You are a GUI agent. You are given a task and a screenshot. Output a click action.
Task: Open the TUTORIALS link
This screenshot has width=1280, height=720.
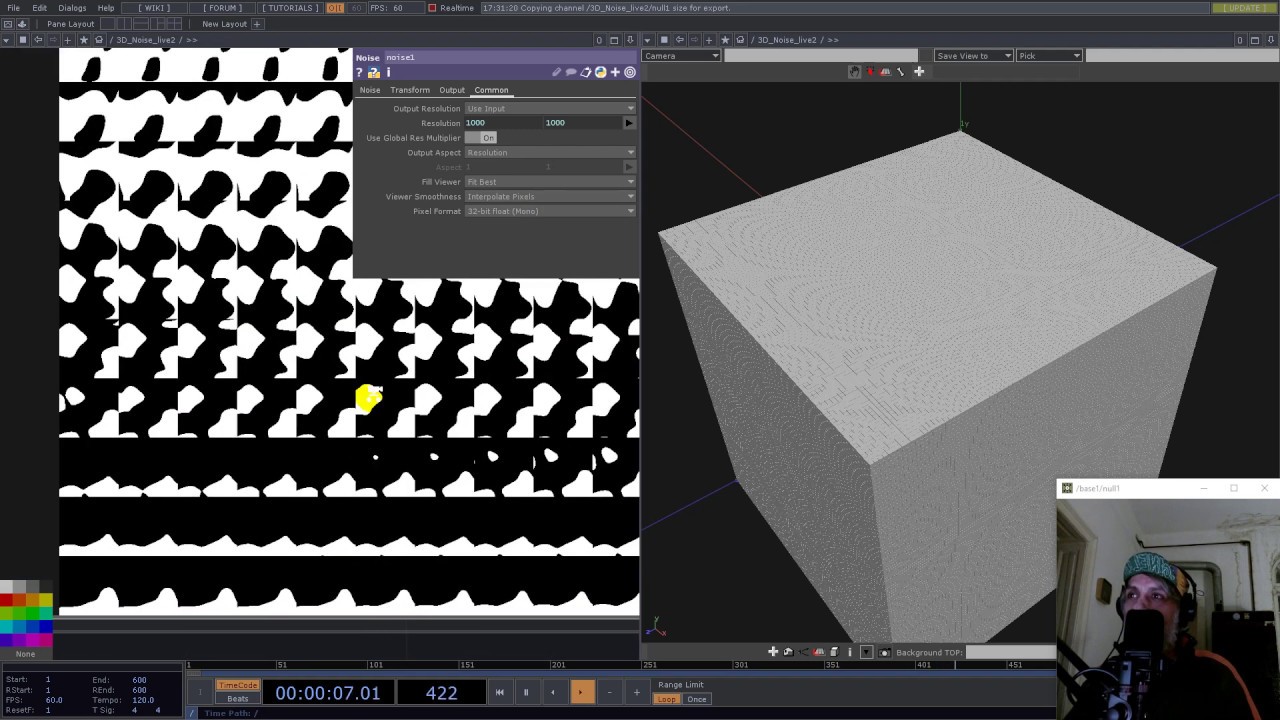(x=290, y=8)
